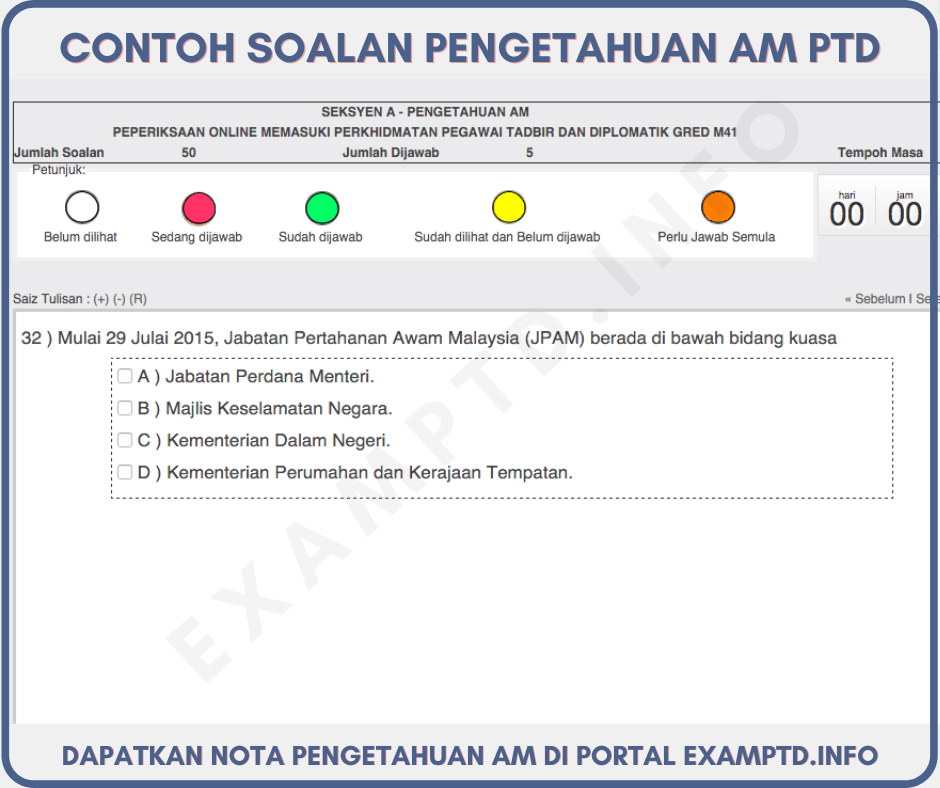Screen dimensions: 940x788
Task: Increase font size with (+) link
Action: pyautogui.click(x=101, y=299)
